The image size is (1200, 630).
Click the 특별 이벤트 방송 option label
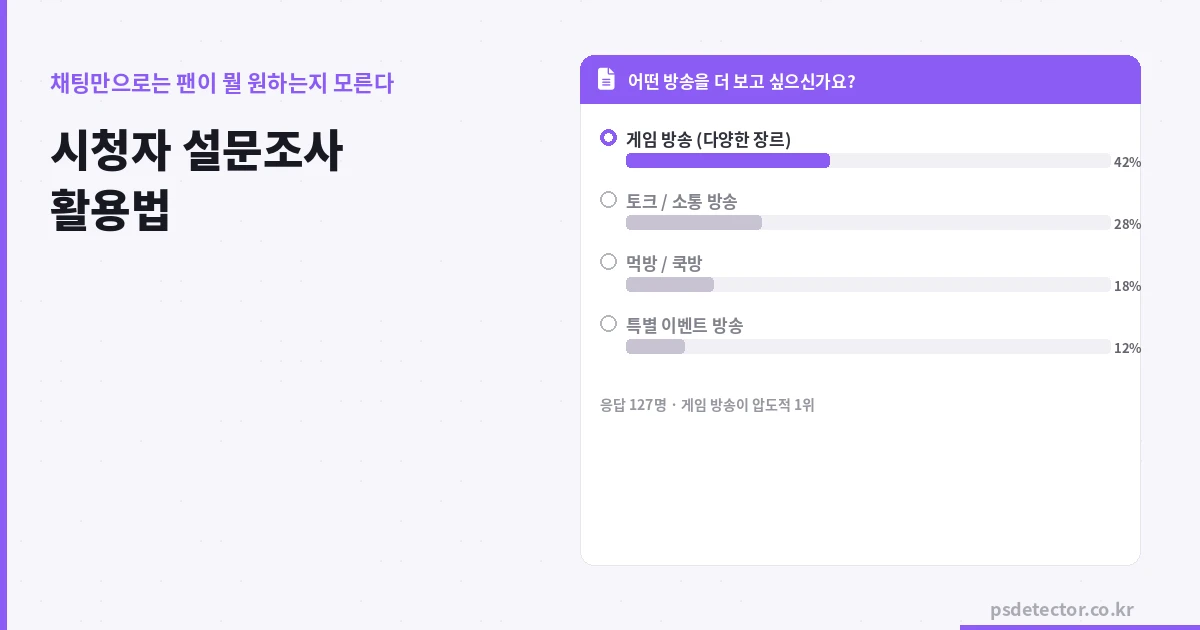click(x=684, y=325)
